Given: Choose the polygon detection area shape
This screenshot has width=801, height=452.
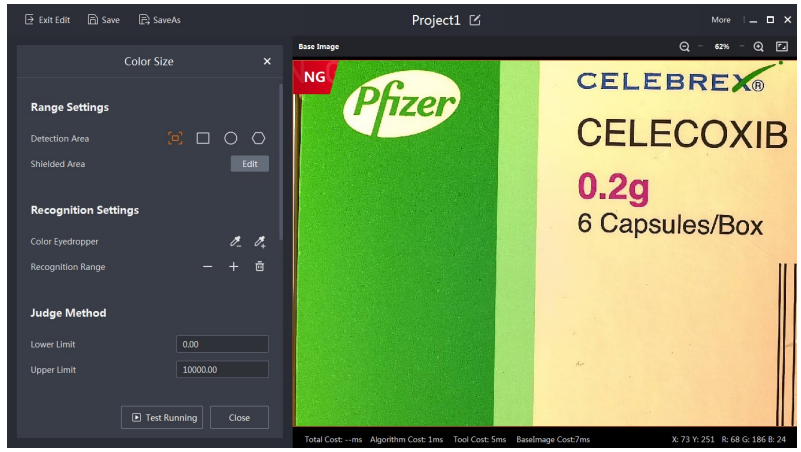Looking at the screenshot, I should tap(258, 138).
